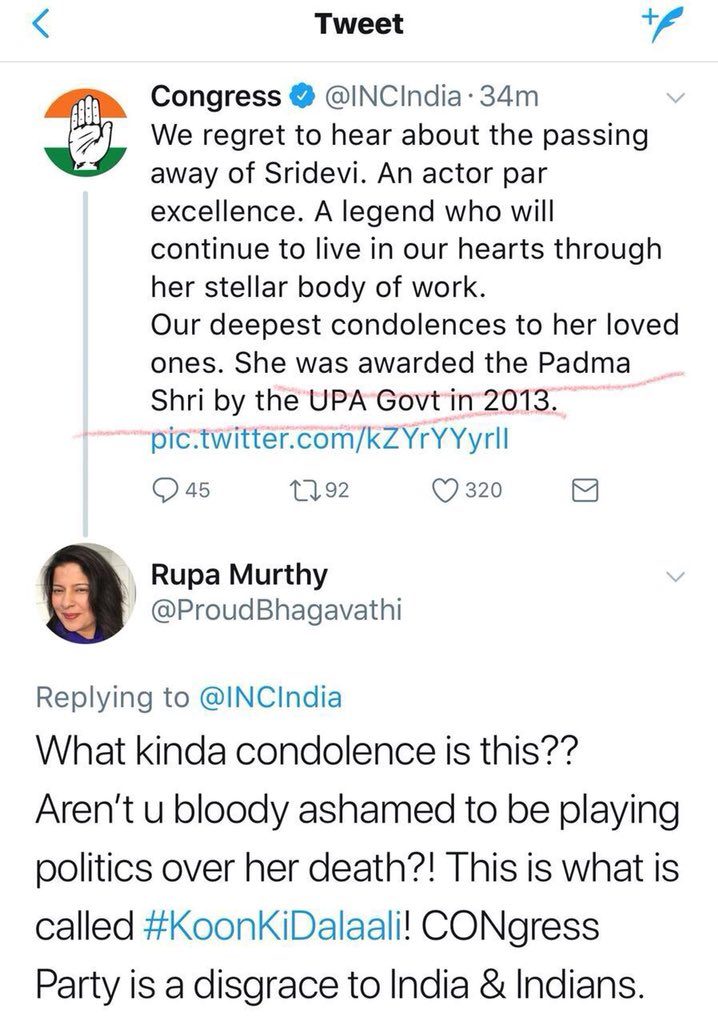Open the #KoonKiDalaali hashtag
718x1024 pixels.
[272, 926]
